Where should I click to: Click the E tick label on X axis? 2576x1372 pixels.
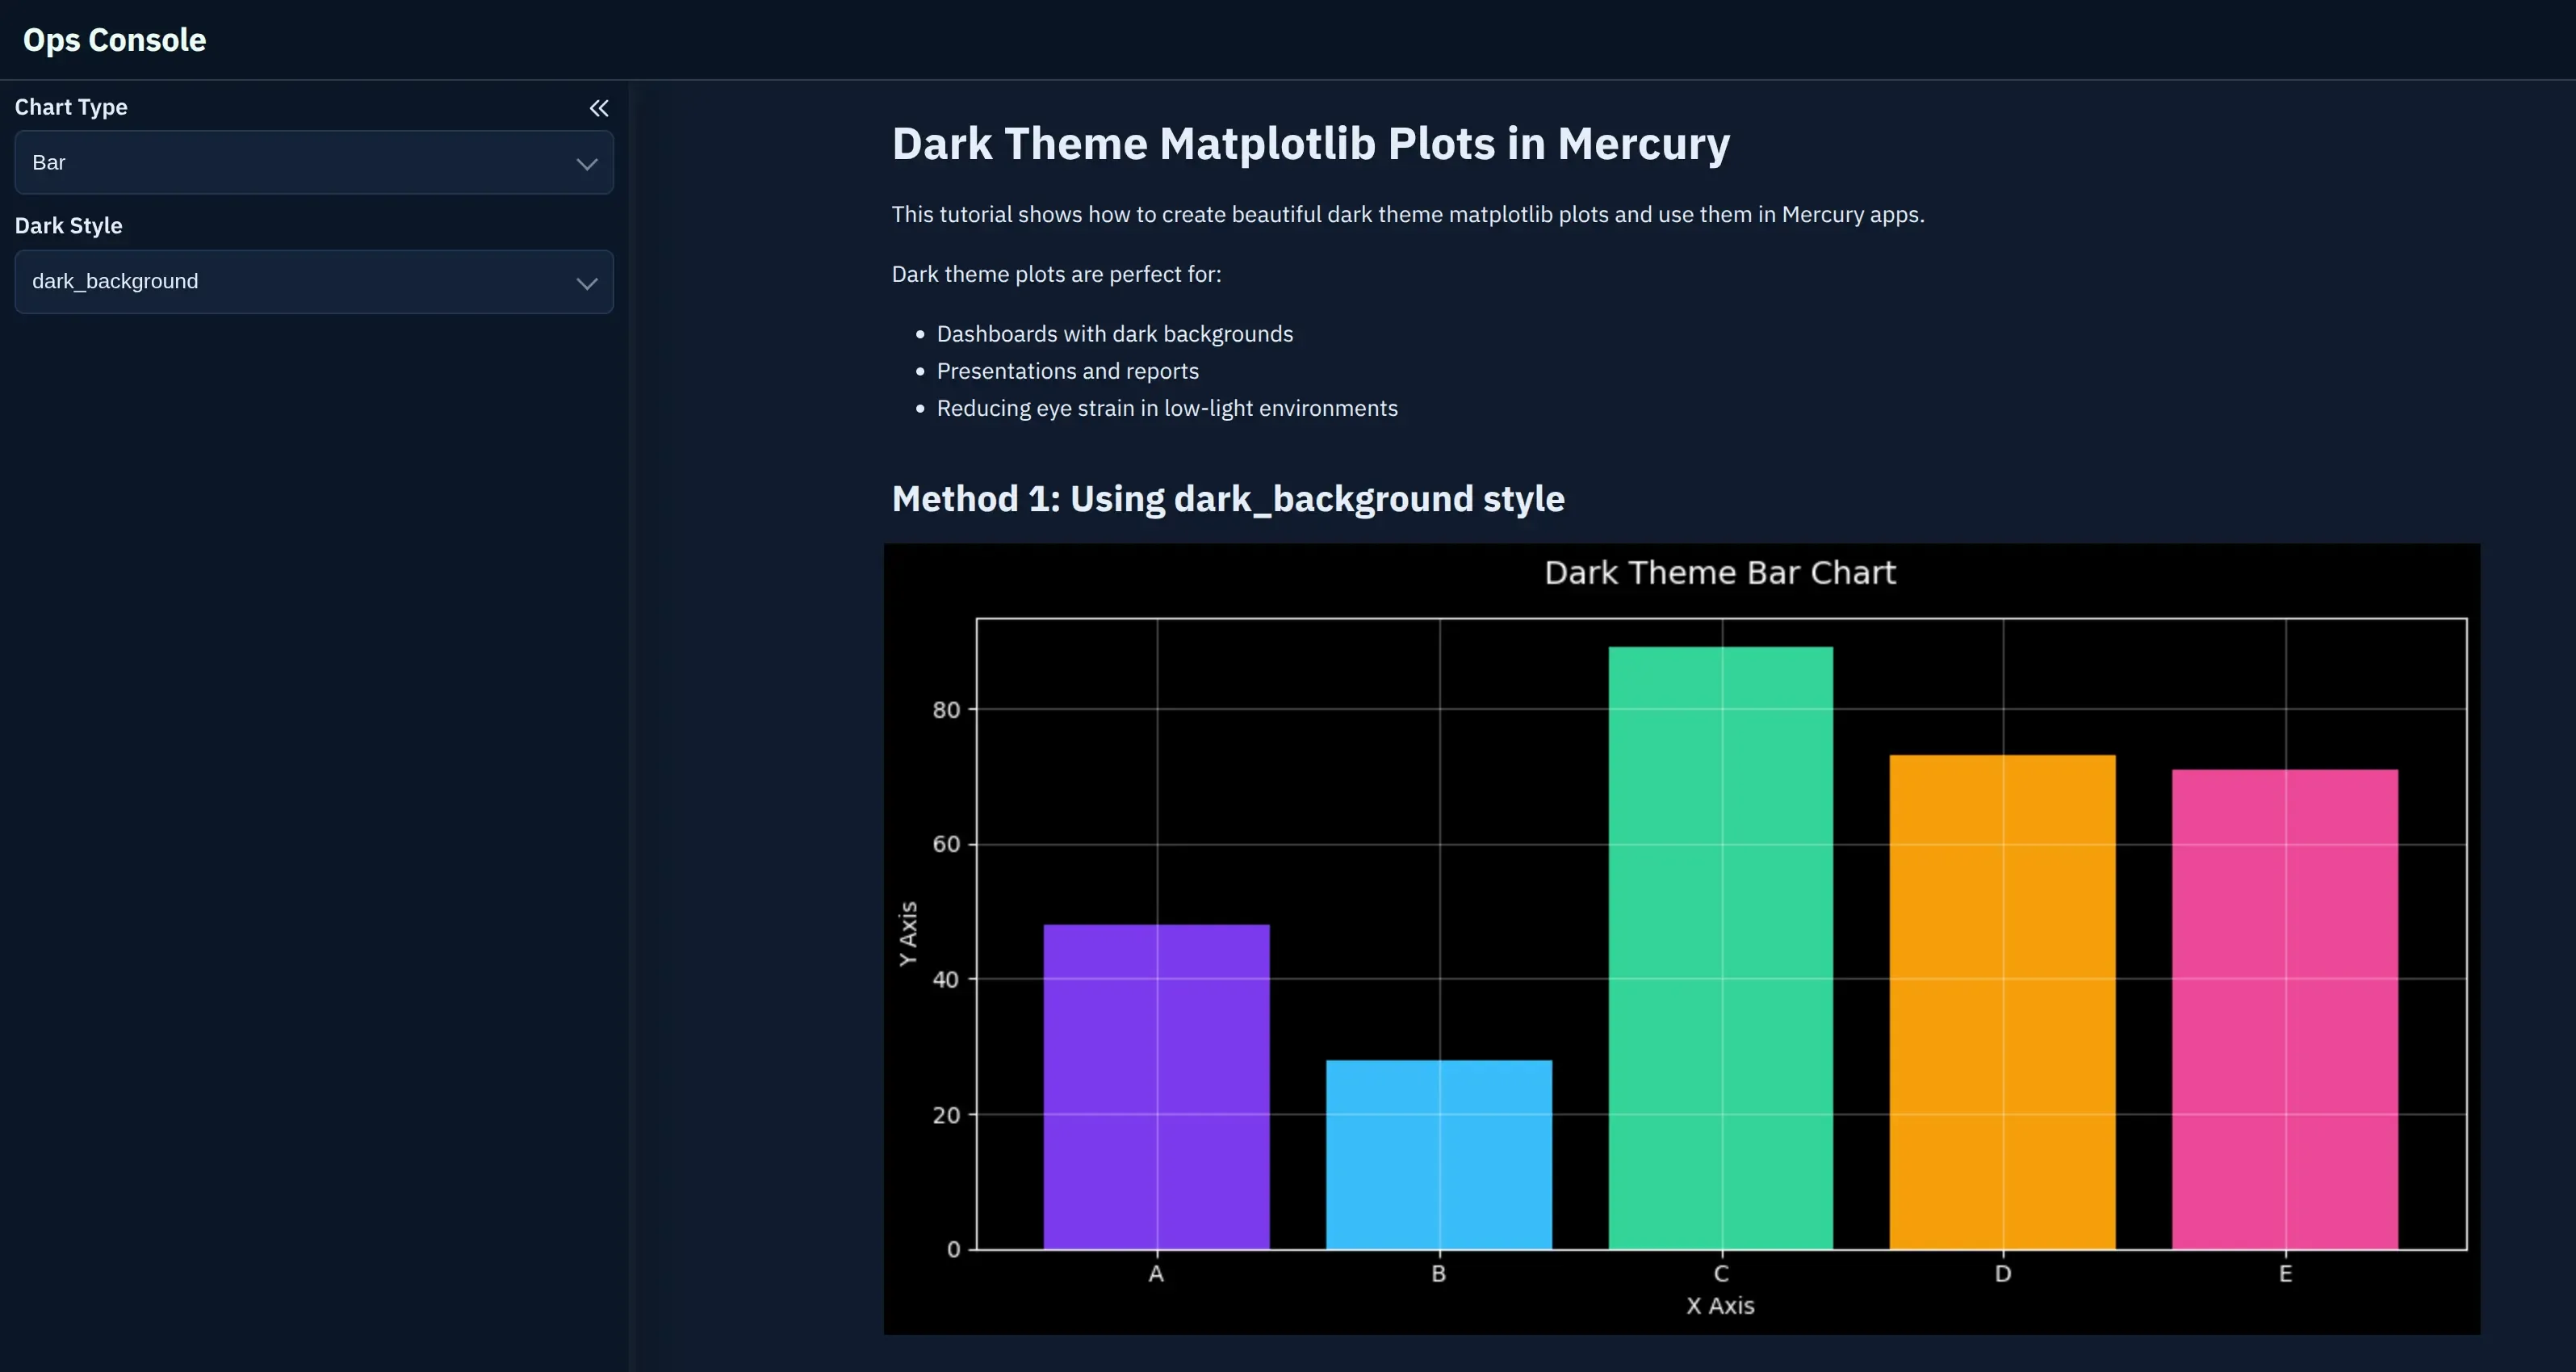tap(2285, 1274)
